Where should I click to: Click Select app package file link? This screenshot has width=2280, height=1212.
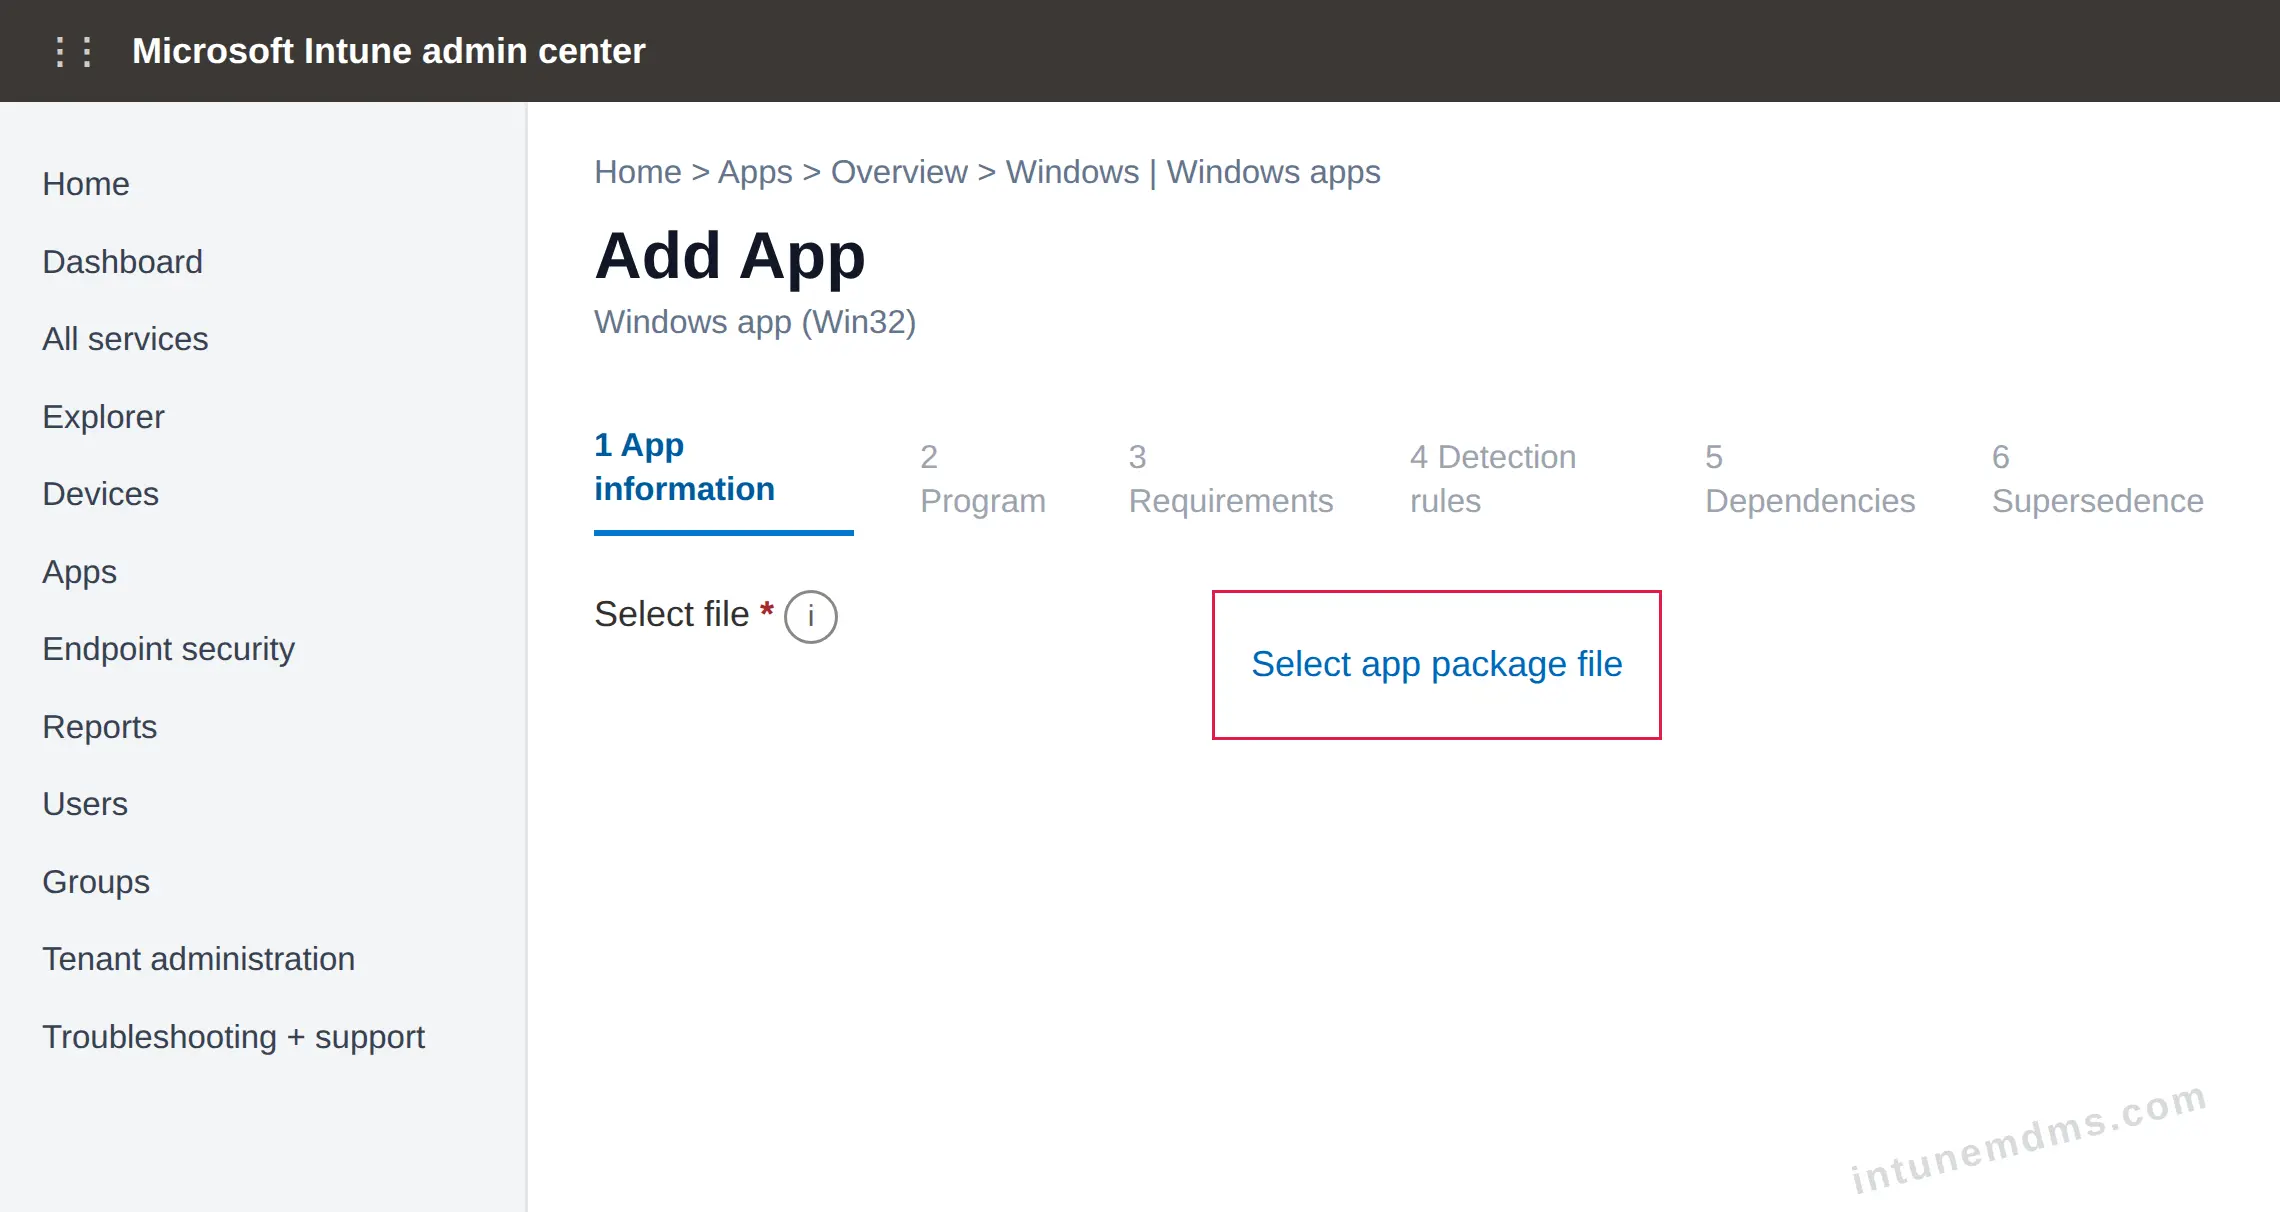coord(1436,664)
